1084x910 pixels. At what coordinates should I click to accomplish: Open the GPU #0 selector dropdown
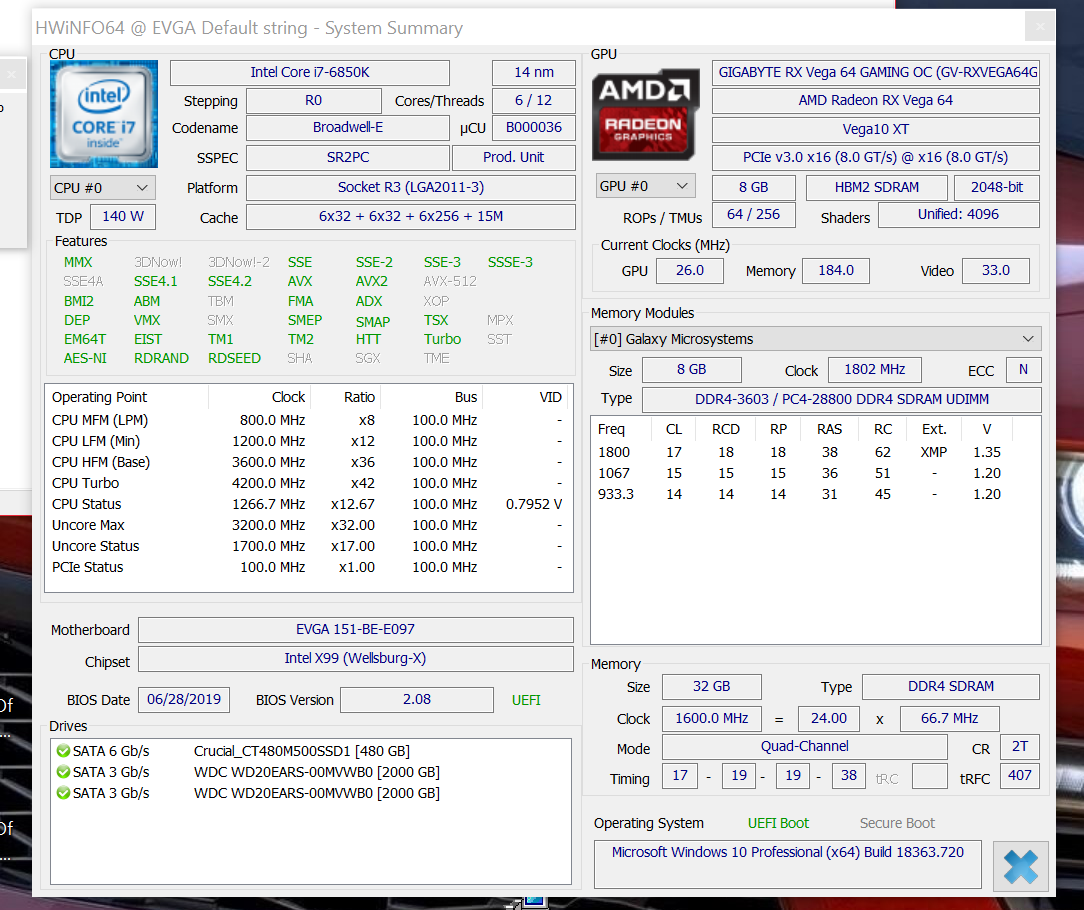[645, 186]
